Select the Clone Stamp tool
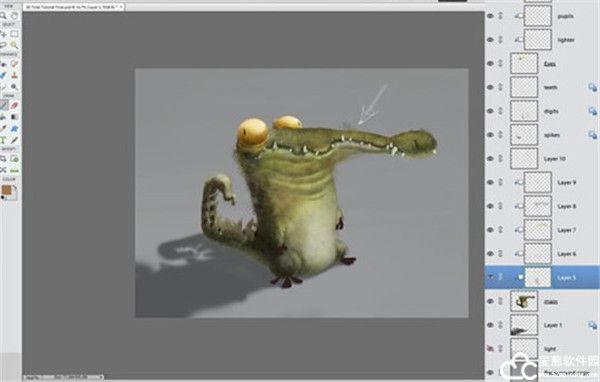The image size is (600, 382). (15, 75)
